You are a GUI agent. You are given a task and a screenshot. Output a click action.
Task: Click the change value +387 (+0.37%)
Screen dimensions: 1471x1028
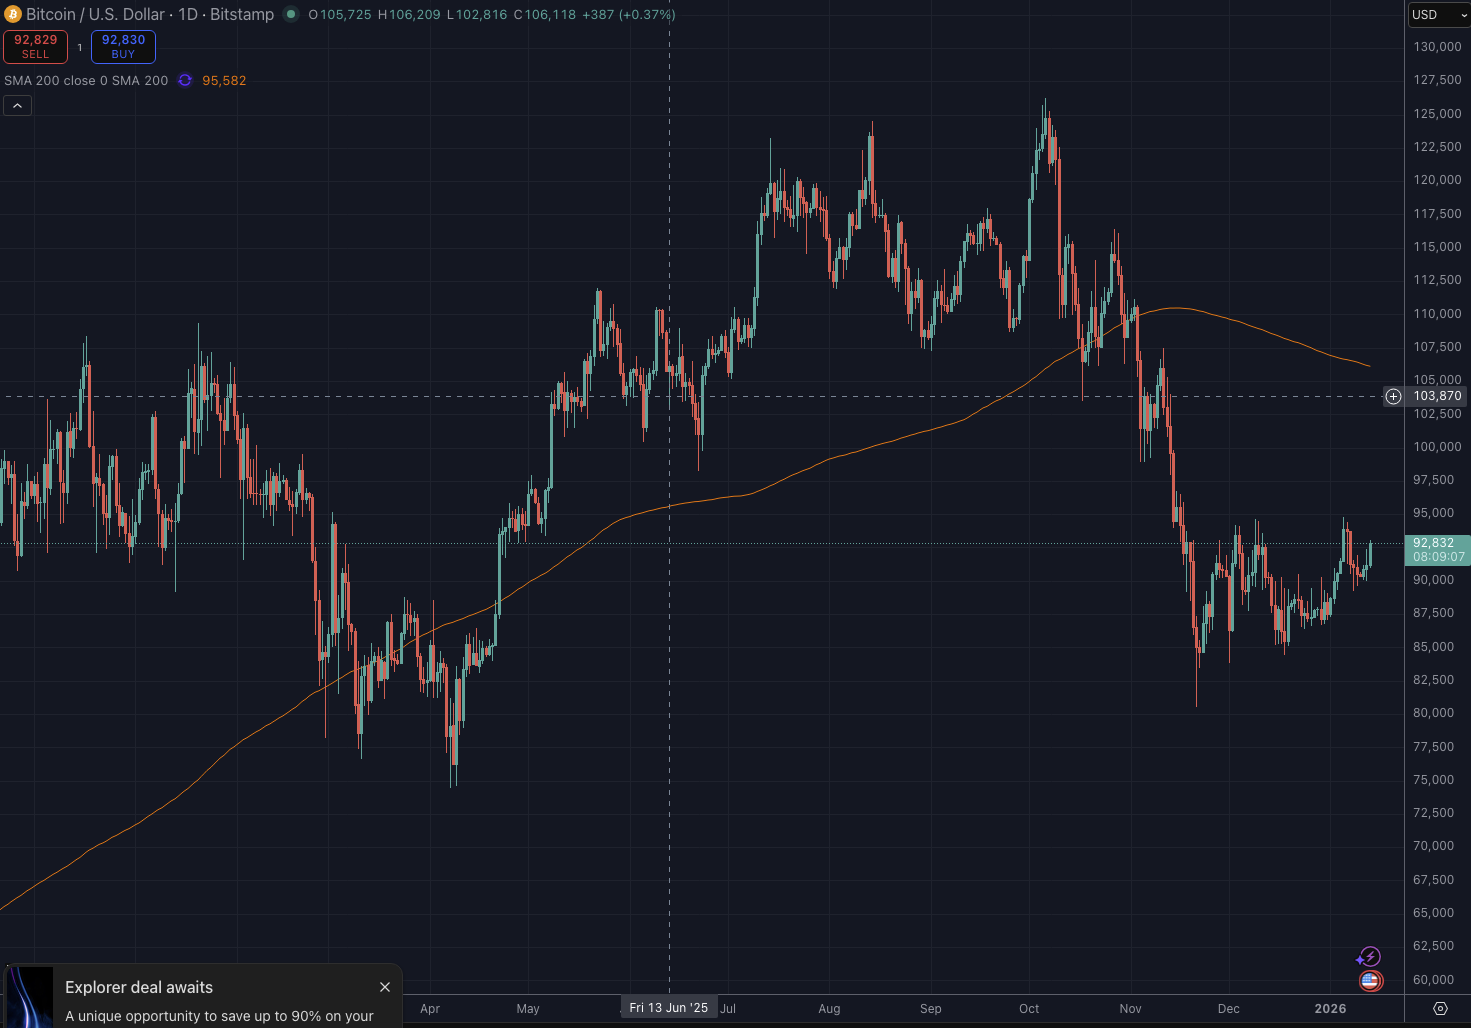629,15
